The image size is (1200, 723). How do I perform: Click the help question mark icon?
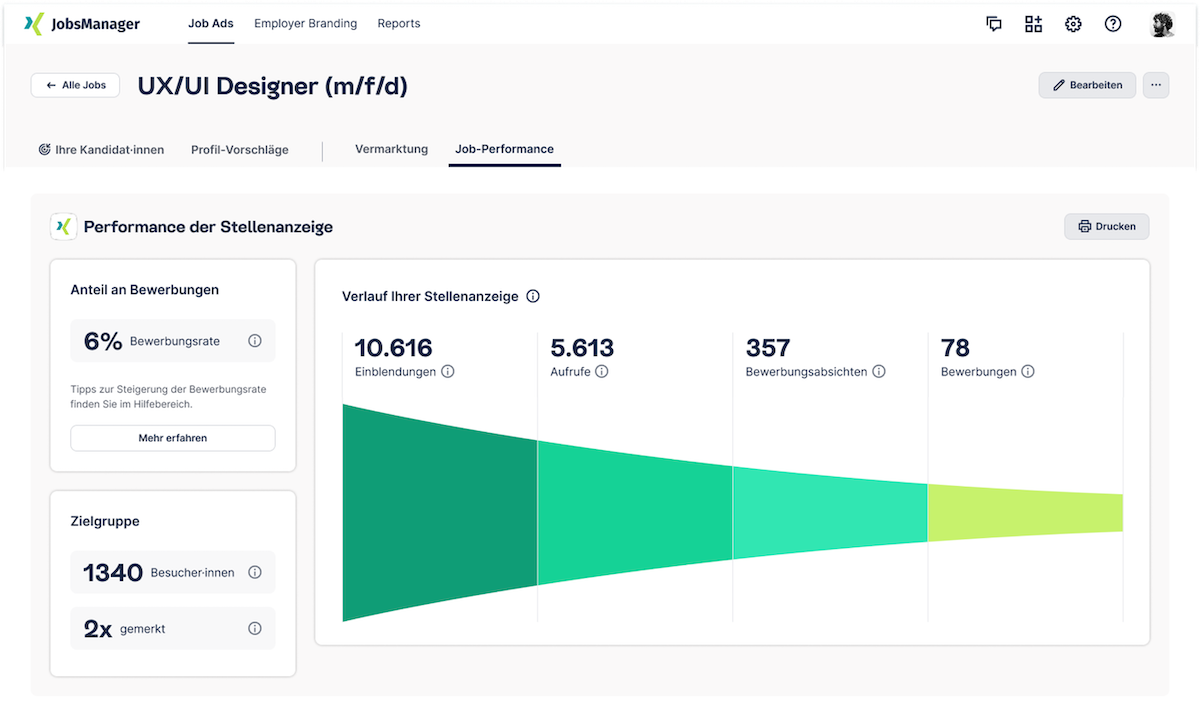(x=1113, y=23)
